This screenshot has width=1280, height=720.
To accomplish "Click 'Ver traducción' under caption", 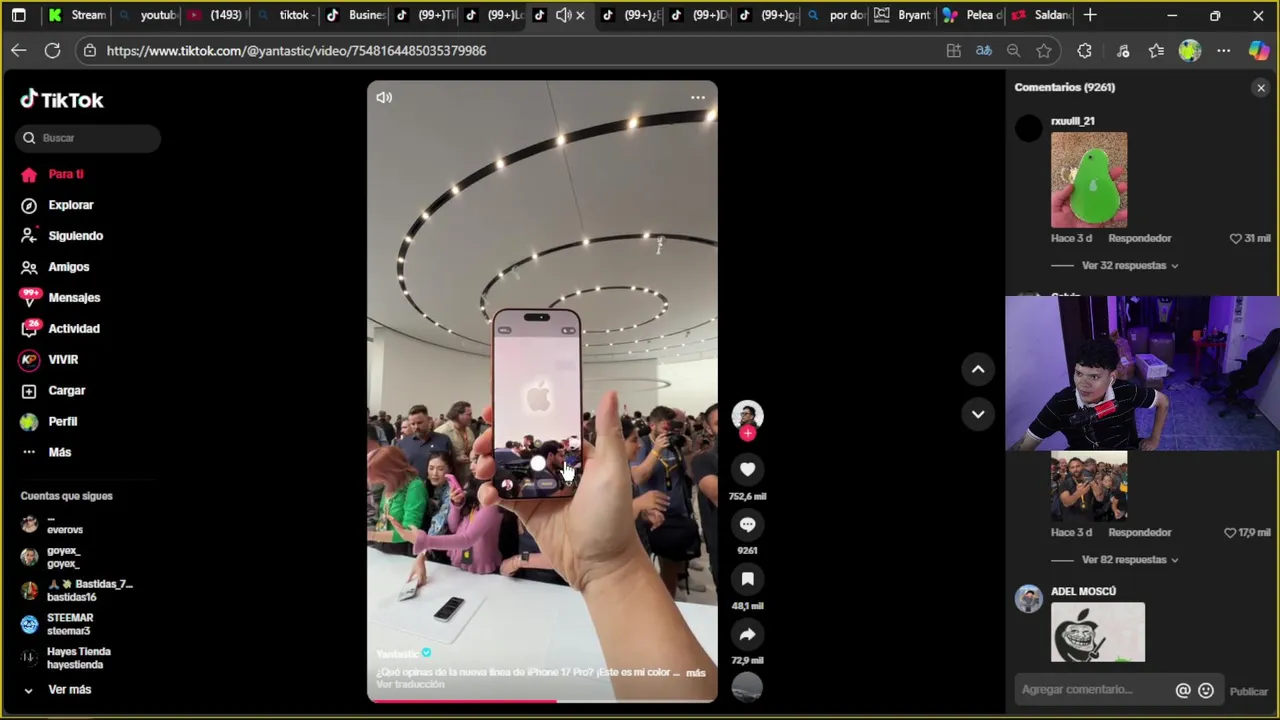I will 410,684.
